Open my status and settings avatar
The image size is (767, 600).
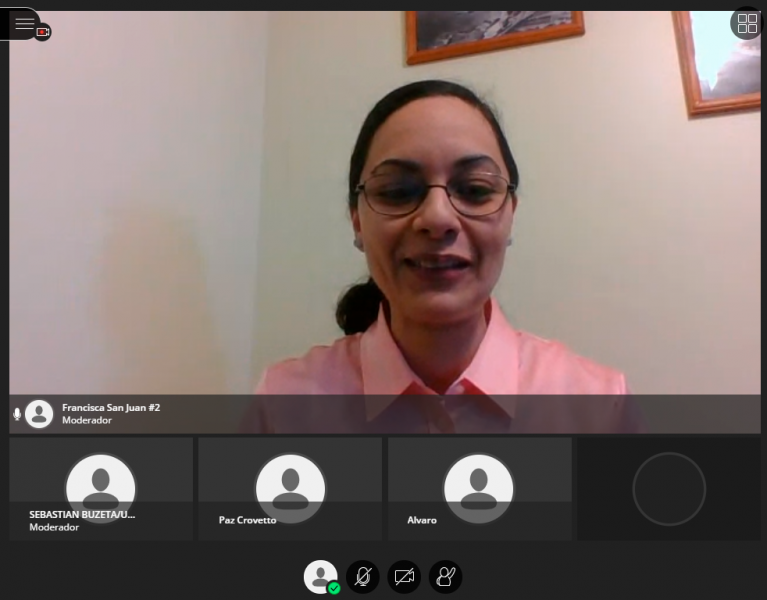click(320, 577)
